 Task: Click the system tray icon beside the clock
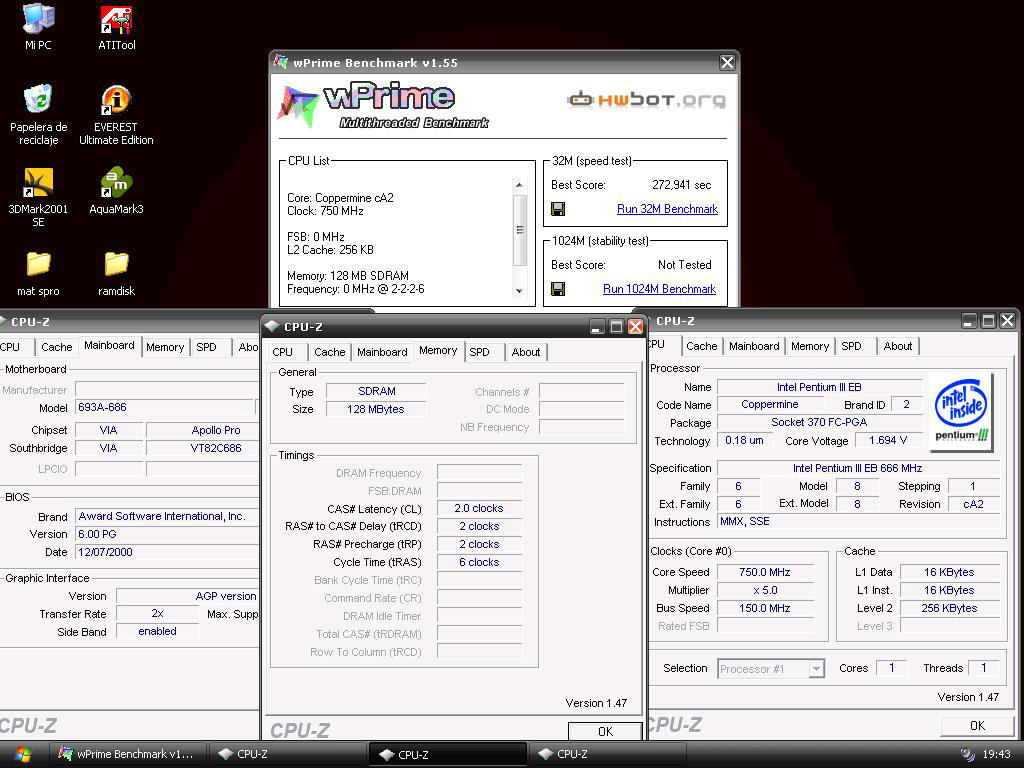(x=967, y=754)
